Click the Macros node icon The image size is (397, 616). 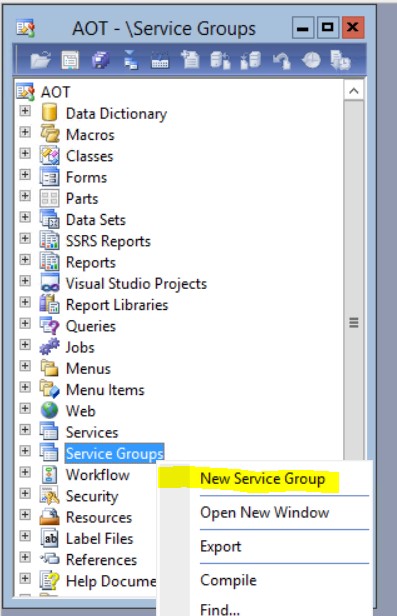[50, 134]
